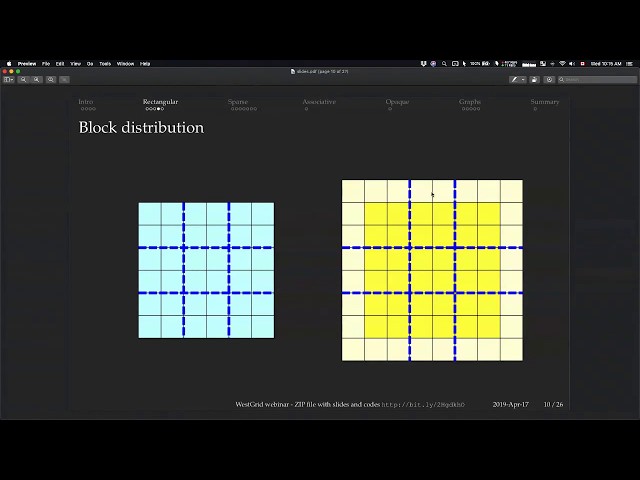Click the battery status icon
This screenshot has width=640, height=480.
point(486,64)
